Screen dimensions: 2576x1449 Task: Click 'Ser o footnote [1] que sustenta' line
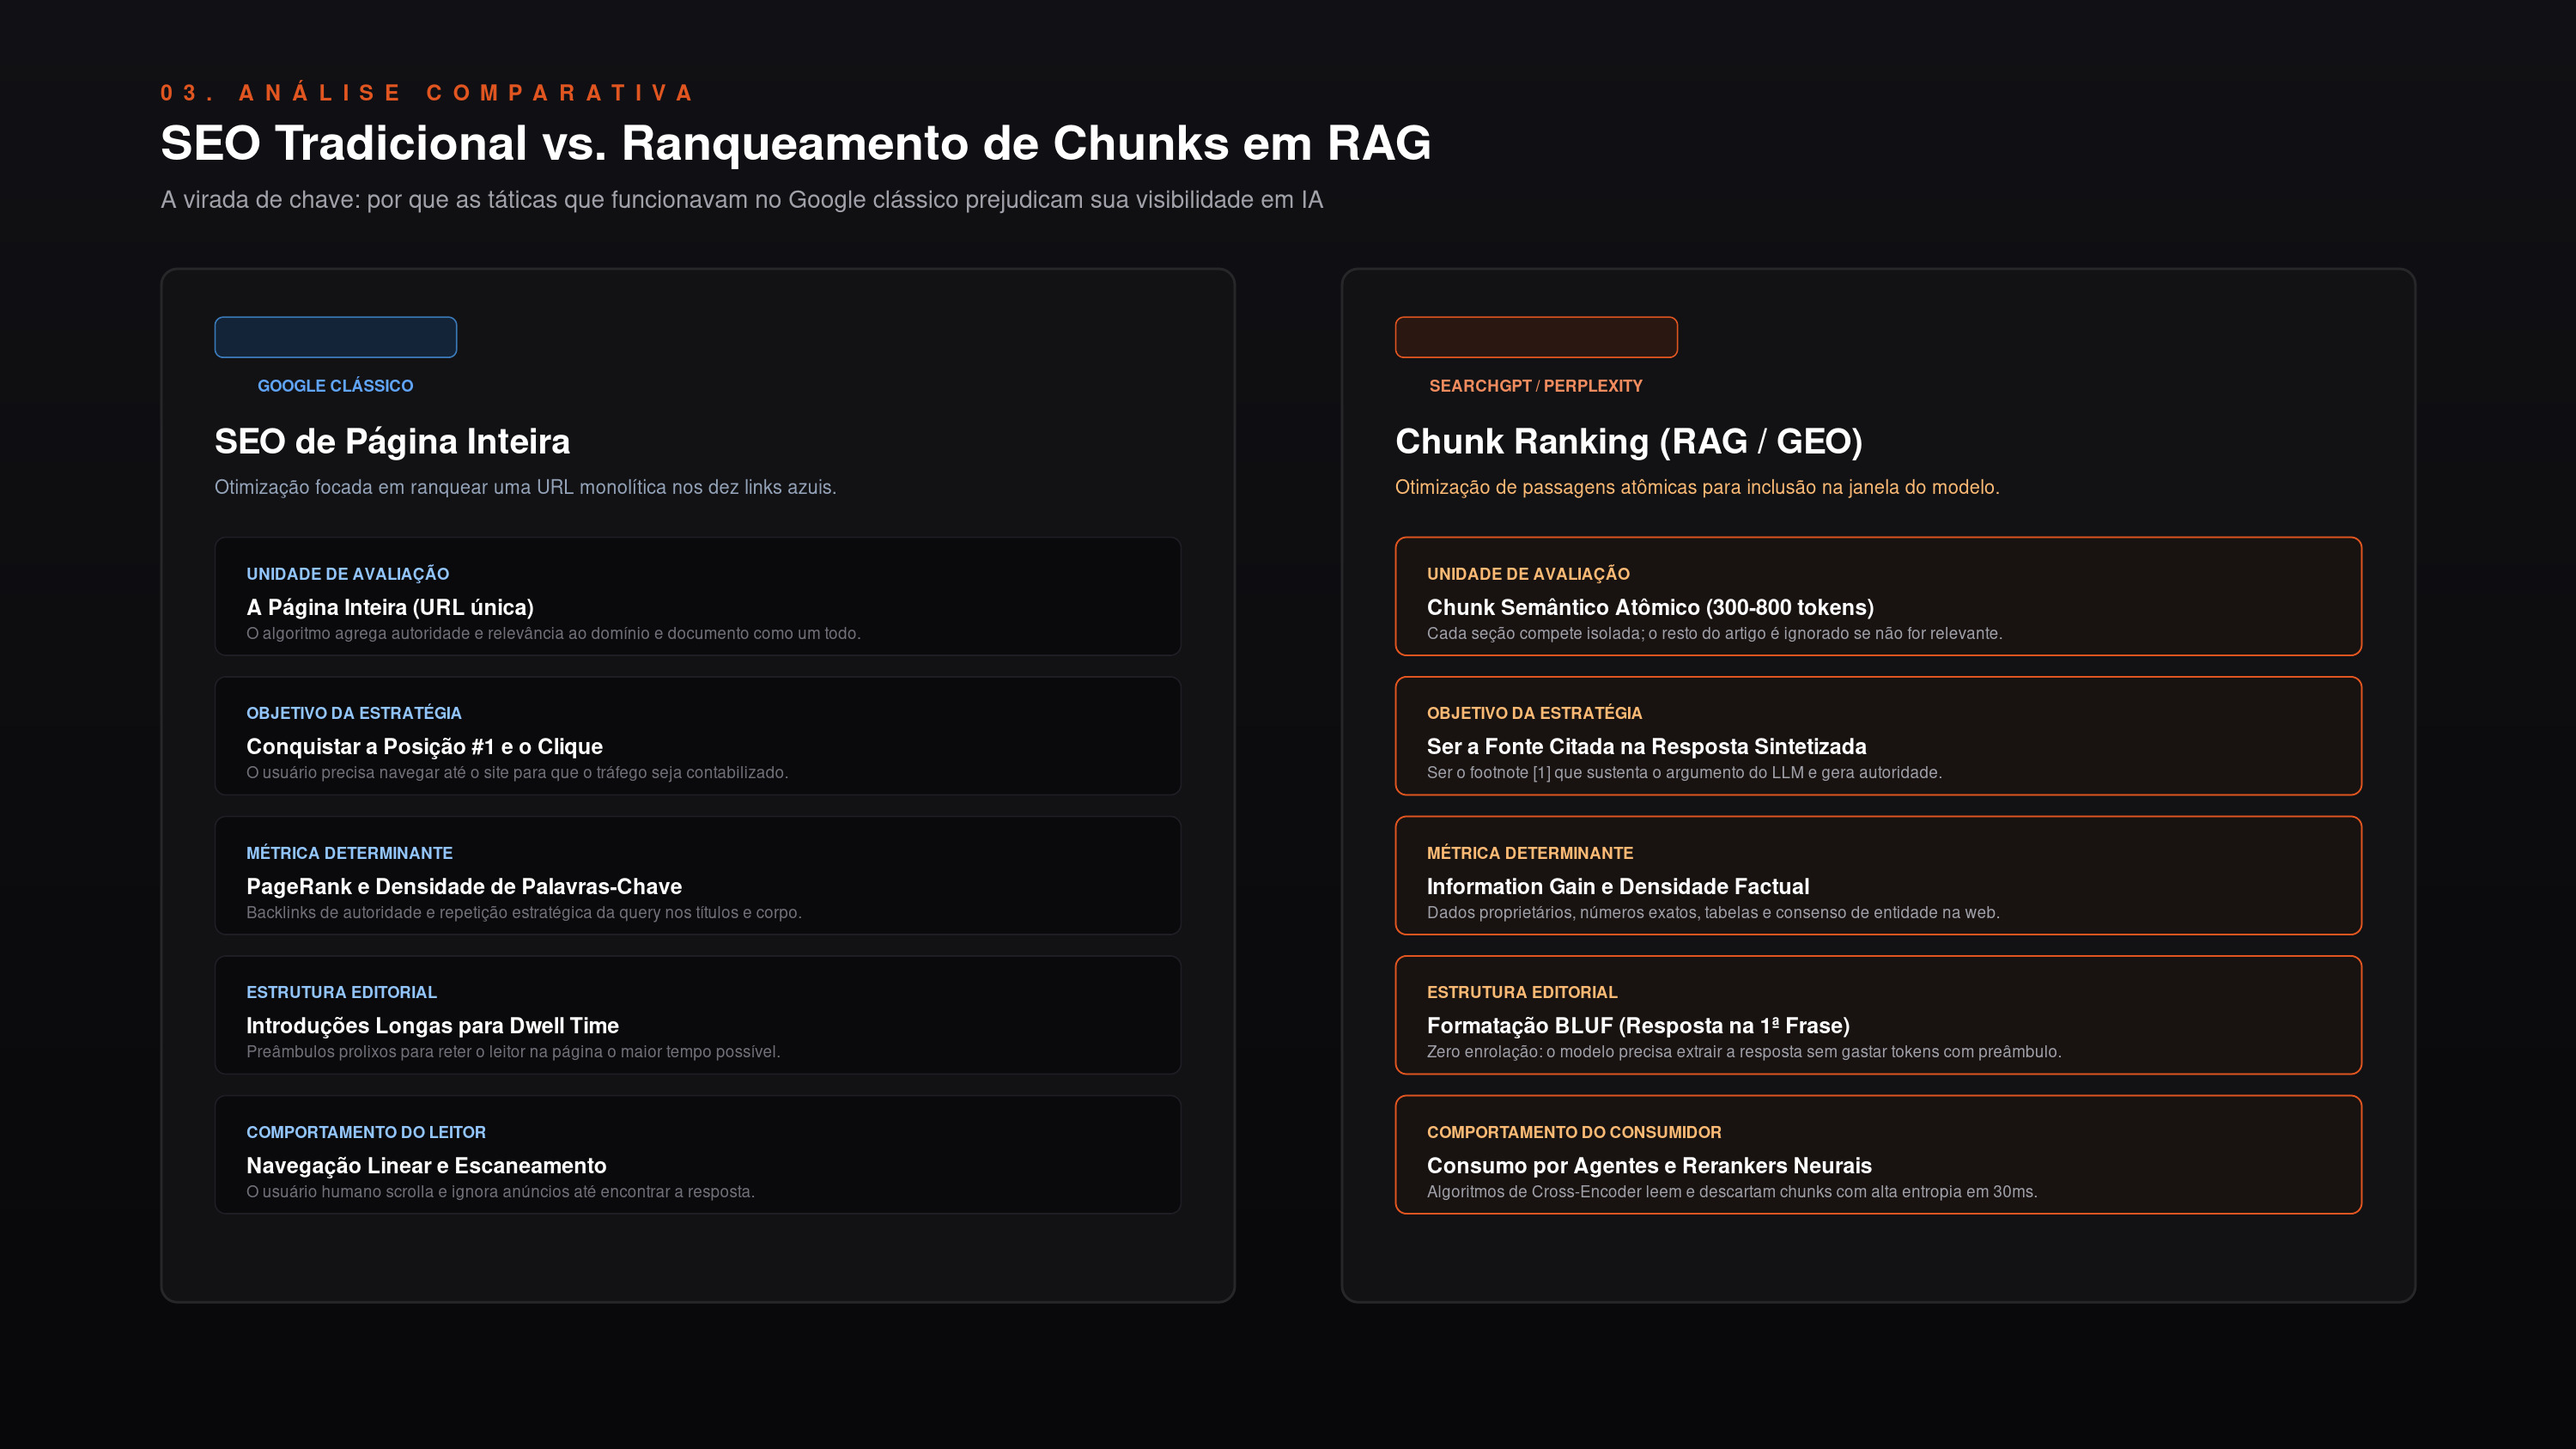(x=1684, y=772)
